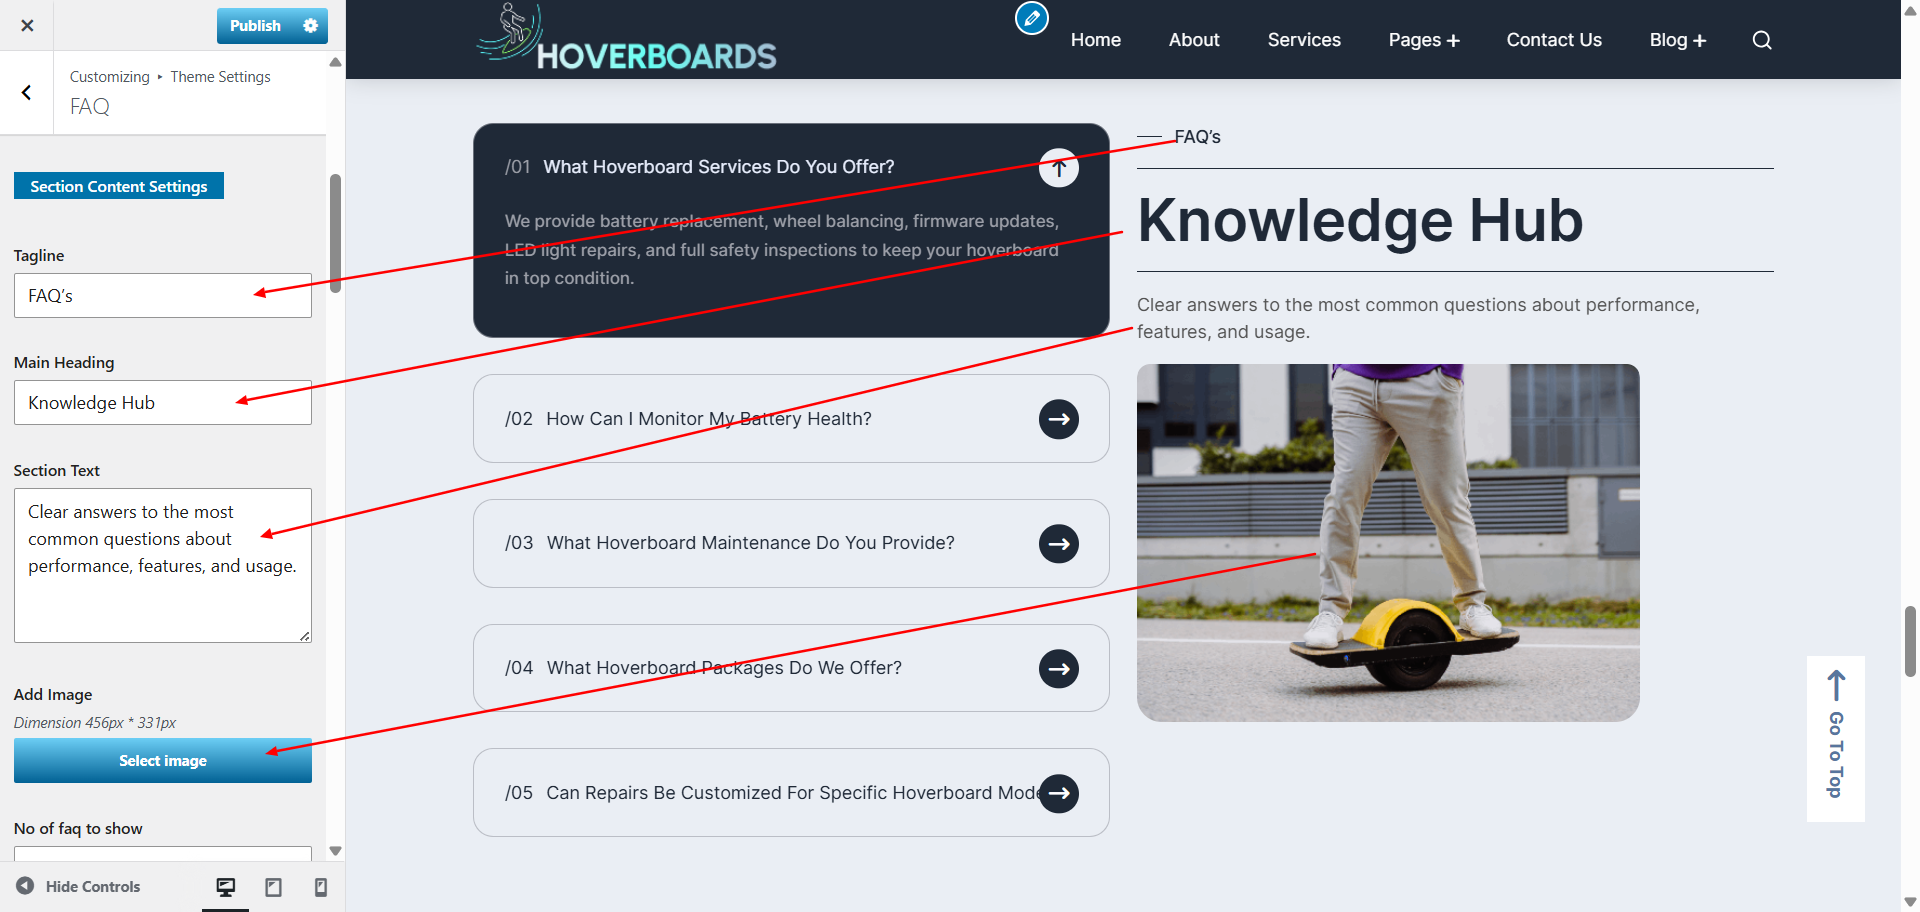The width and height of the screenshot is (1920, 912).
Task: Expand FAQ 05 customized repairs arrow icon
Action: point(1058,793)
